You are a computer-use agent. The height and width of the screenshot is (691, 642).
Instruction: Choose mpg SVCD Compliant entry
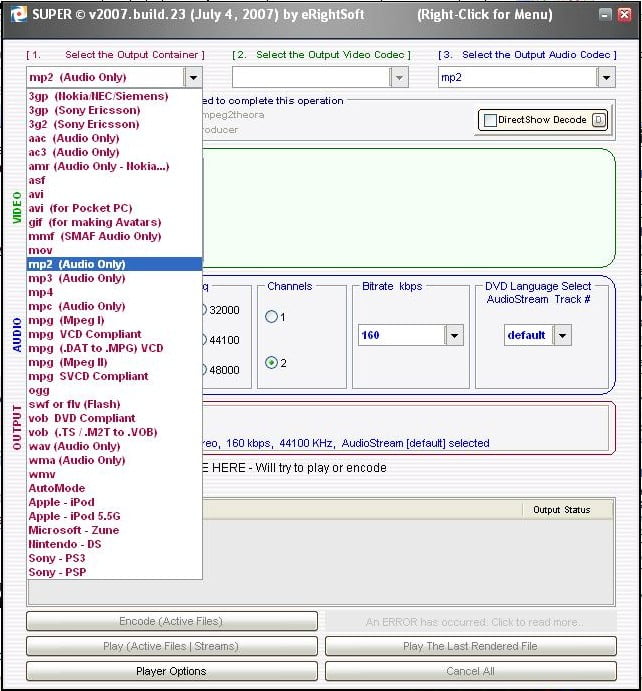(x=115, y=376)
